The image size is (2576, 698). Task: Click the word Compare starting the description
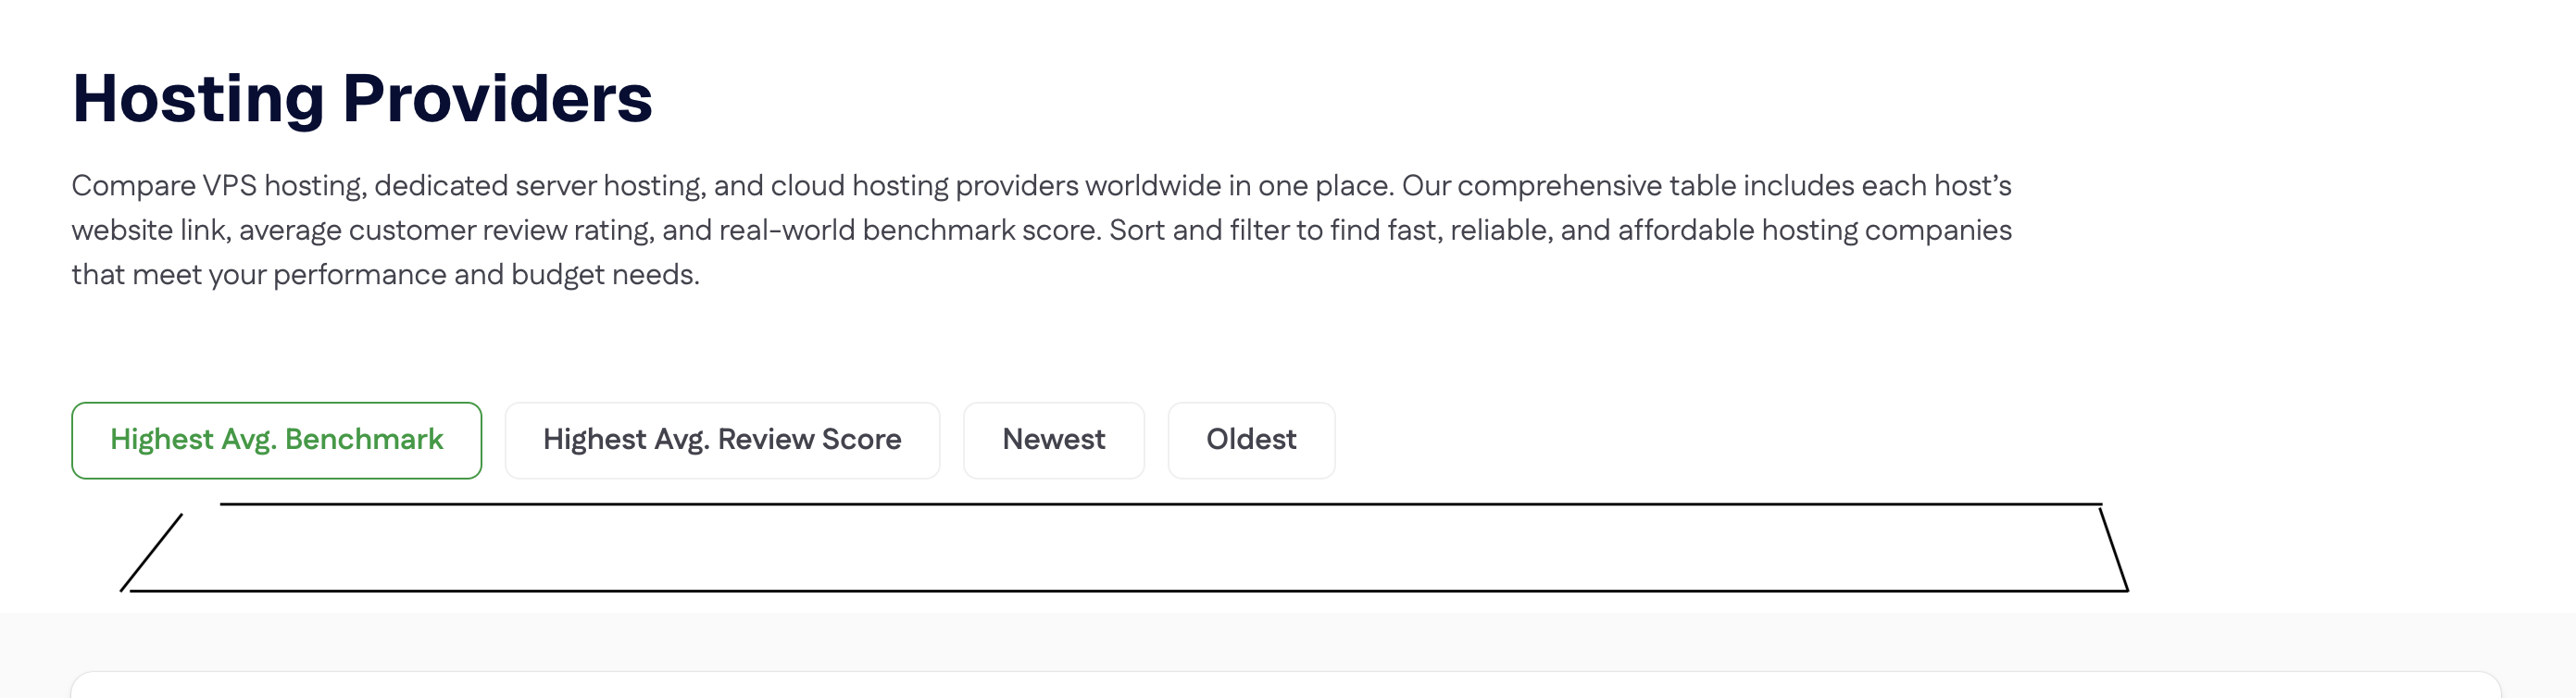click(x=134, y=186)
